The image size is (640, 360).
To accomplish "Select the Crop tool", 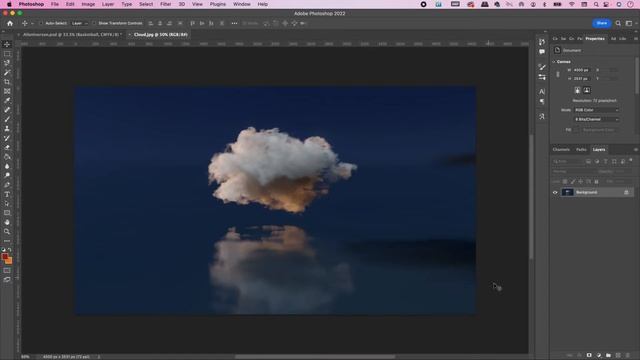I will point(7,82).
